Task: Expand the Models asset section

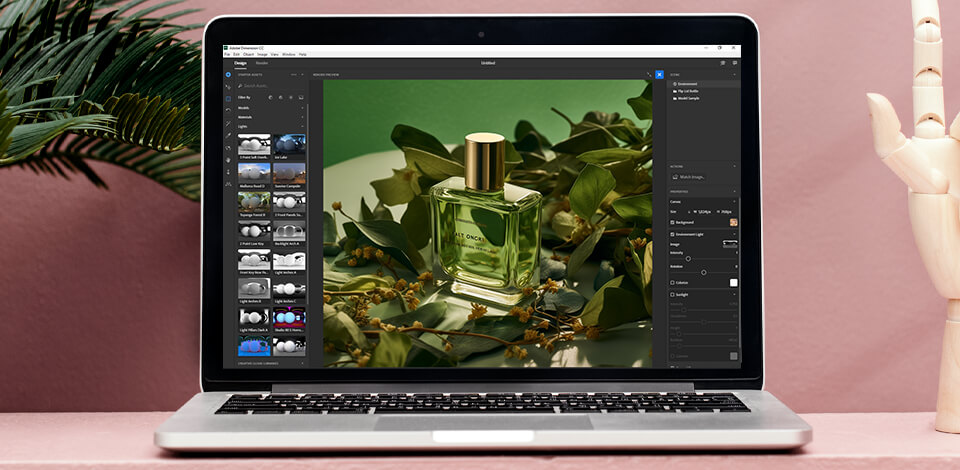Action: point(302,108)
